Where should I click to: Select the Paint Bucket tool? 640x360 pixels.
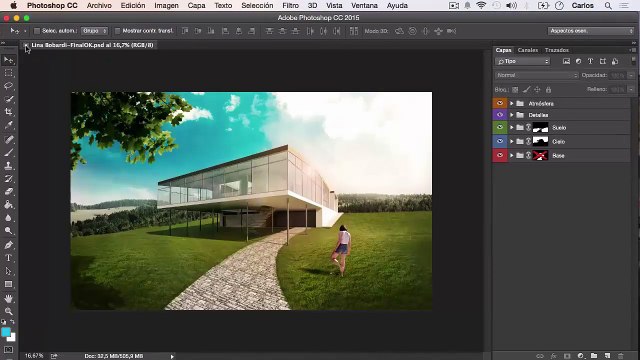(9, 205)
